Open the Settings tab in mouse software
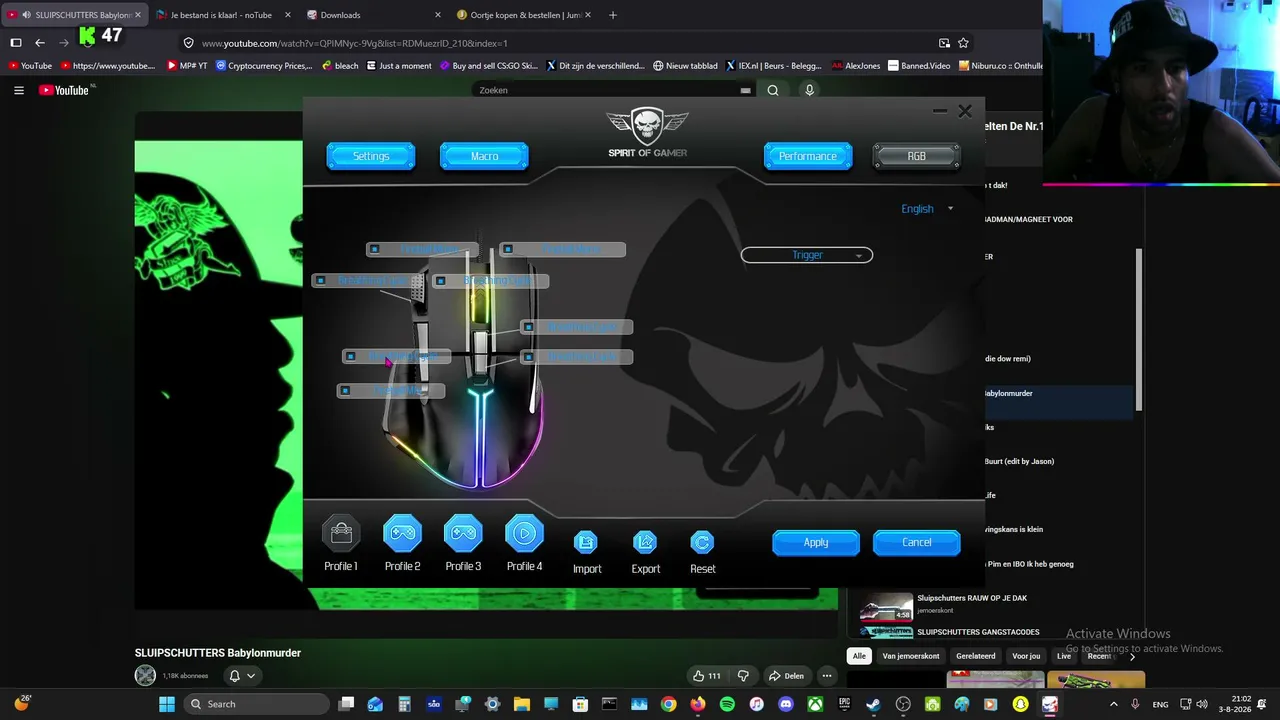Viewport: 1280px width, 720px height. click(371, 156)
